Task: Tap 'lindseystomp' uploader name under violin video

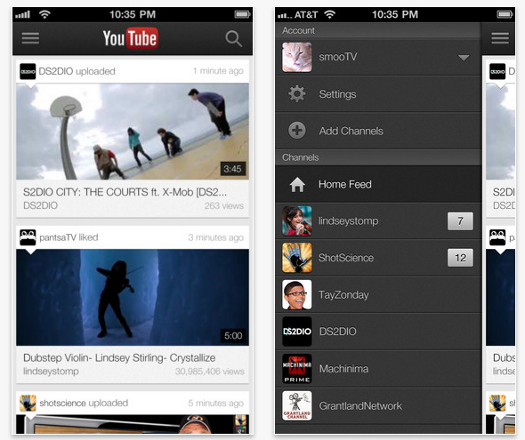Action: coord(51,372)
